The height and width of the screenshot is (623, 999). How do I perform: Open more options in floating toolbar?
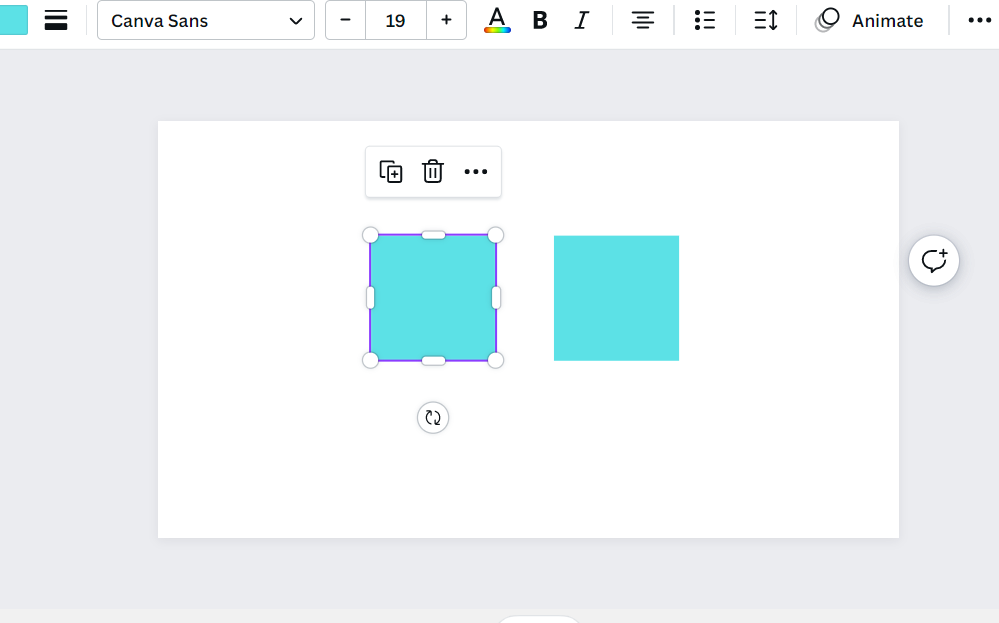point(476,172)
